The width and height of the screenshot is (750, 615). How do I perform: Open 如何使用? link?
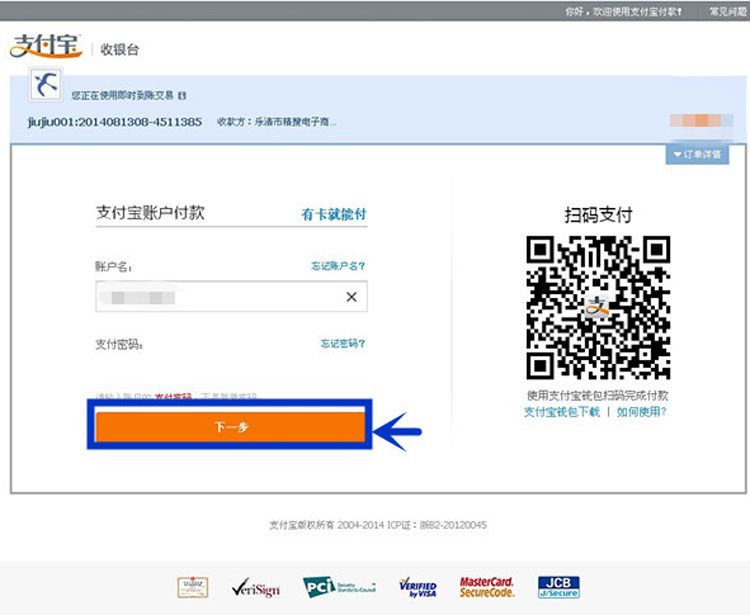click(x=641, y=412)
